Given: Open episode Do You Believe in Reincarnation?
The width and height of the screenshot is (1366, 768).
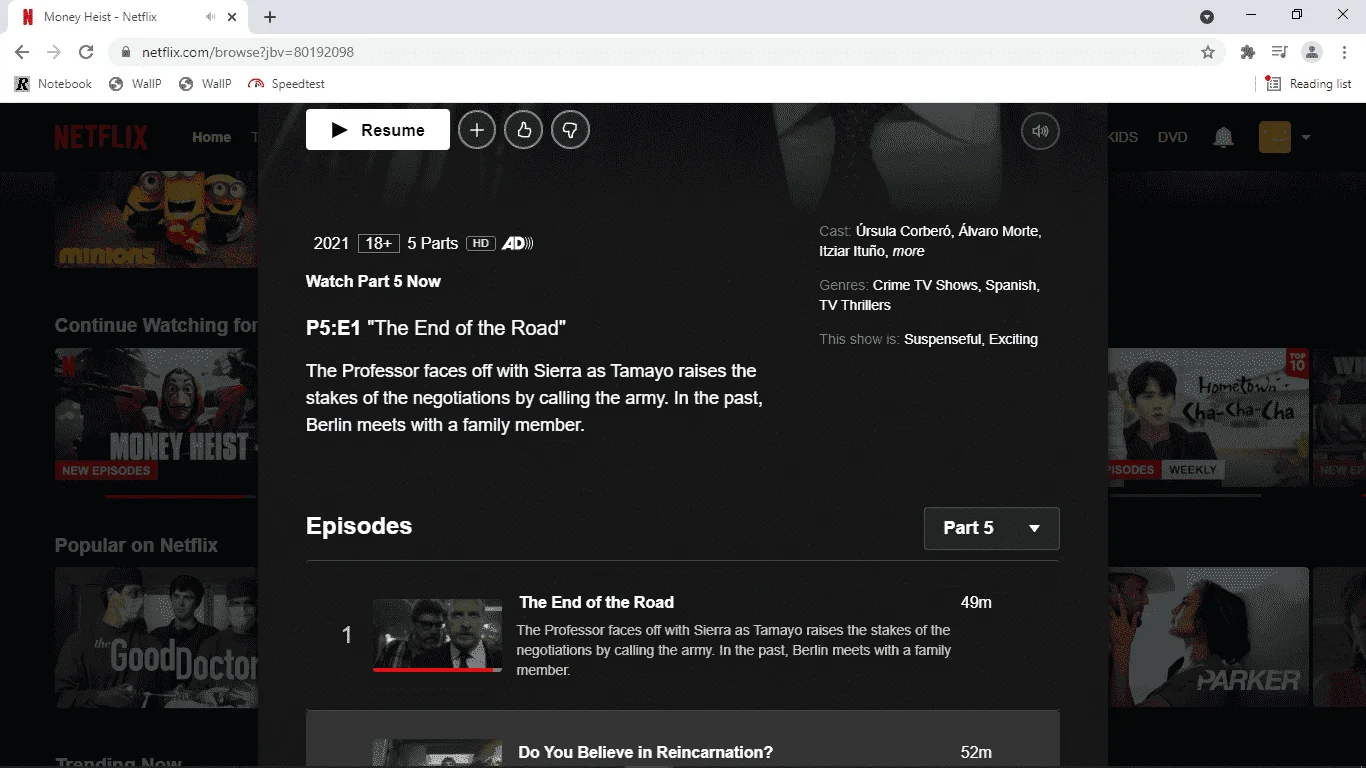Looking at the screenshot, I should click(646, 752).
